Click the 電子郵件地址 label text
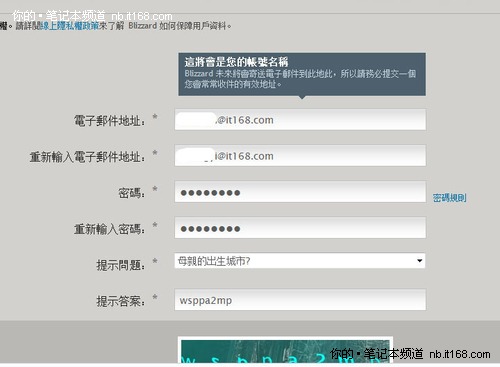This screenshot has height=367, width=500. [109, 121]
